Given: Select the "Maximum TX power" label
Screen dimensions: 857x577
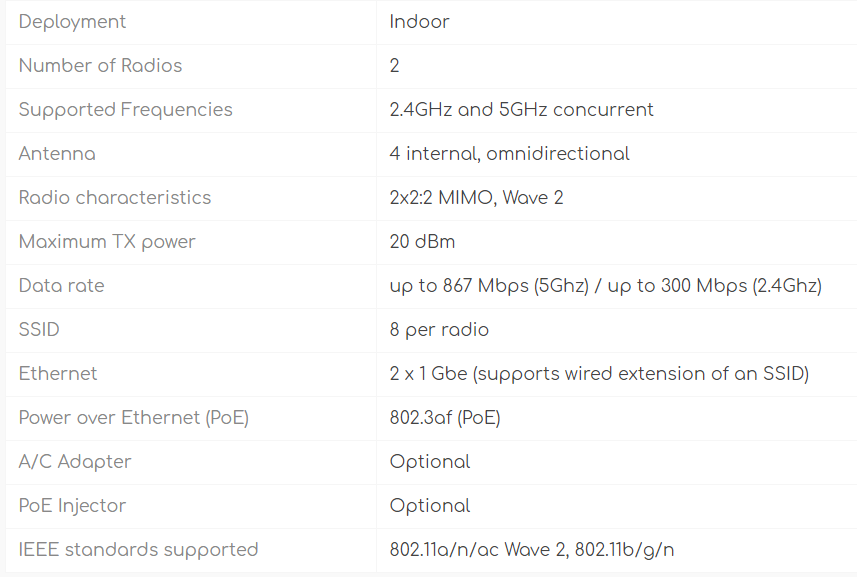Looking at the screenshot, I should click(107, 242).
